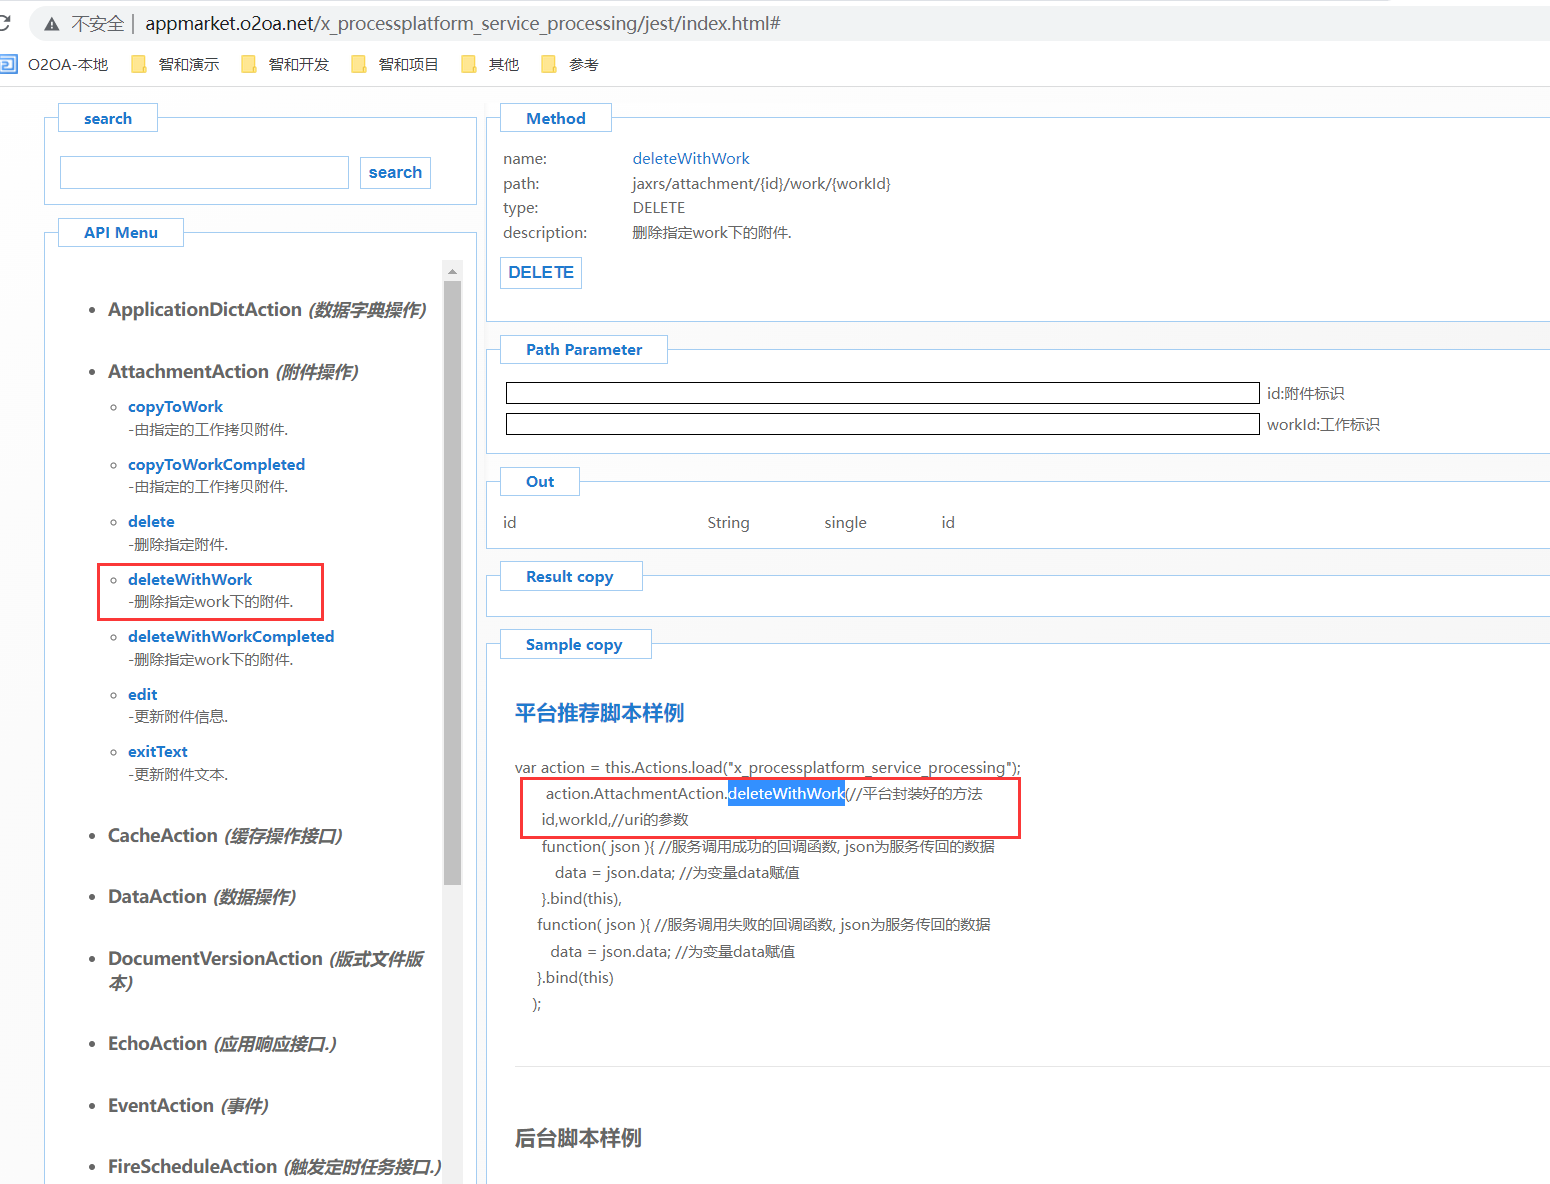Click the Path Parameter section label
The height and width of the screenshot is (1184, 1550).
click(x=584, y=350)
